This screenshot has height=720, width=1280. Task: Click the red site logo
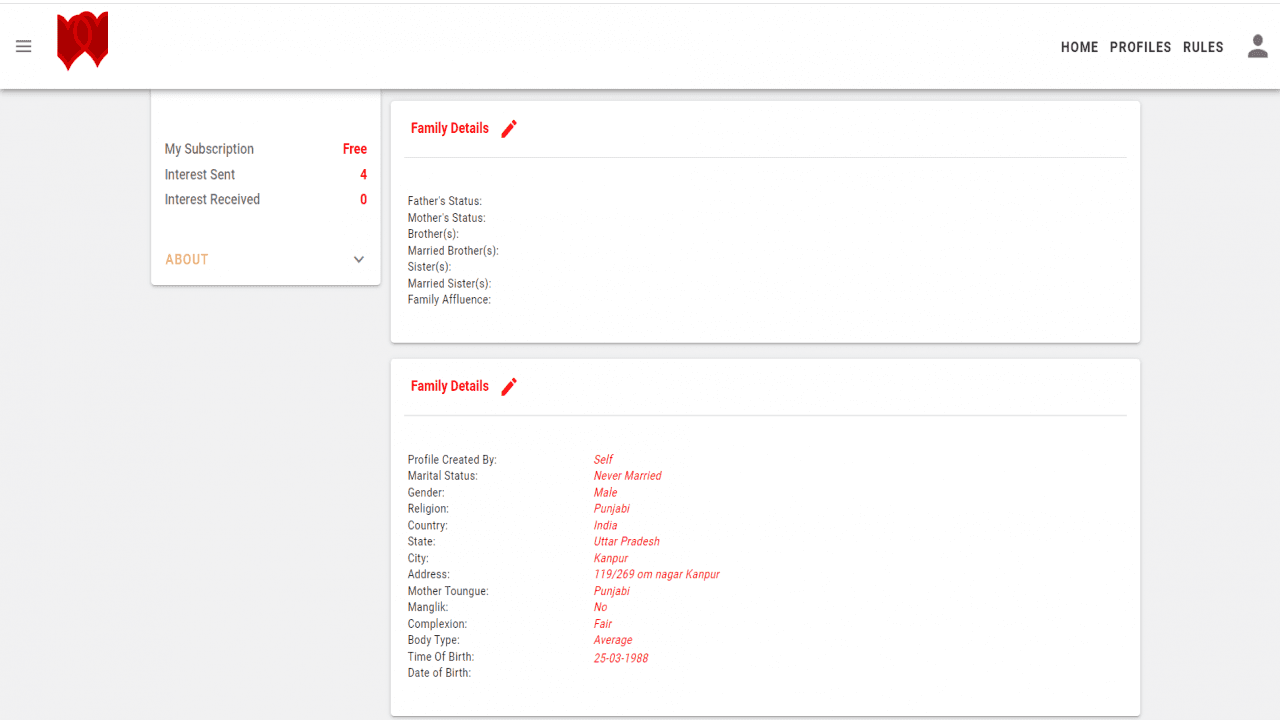(82, 41)
